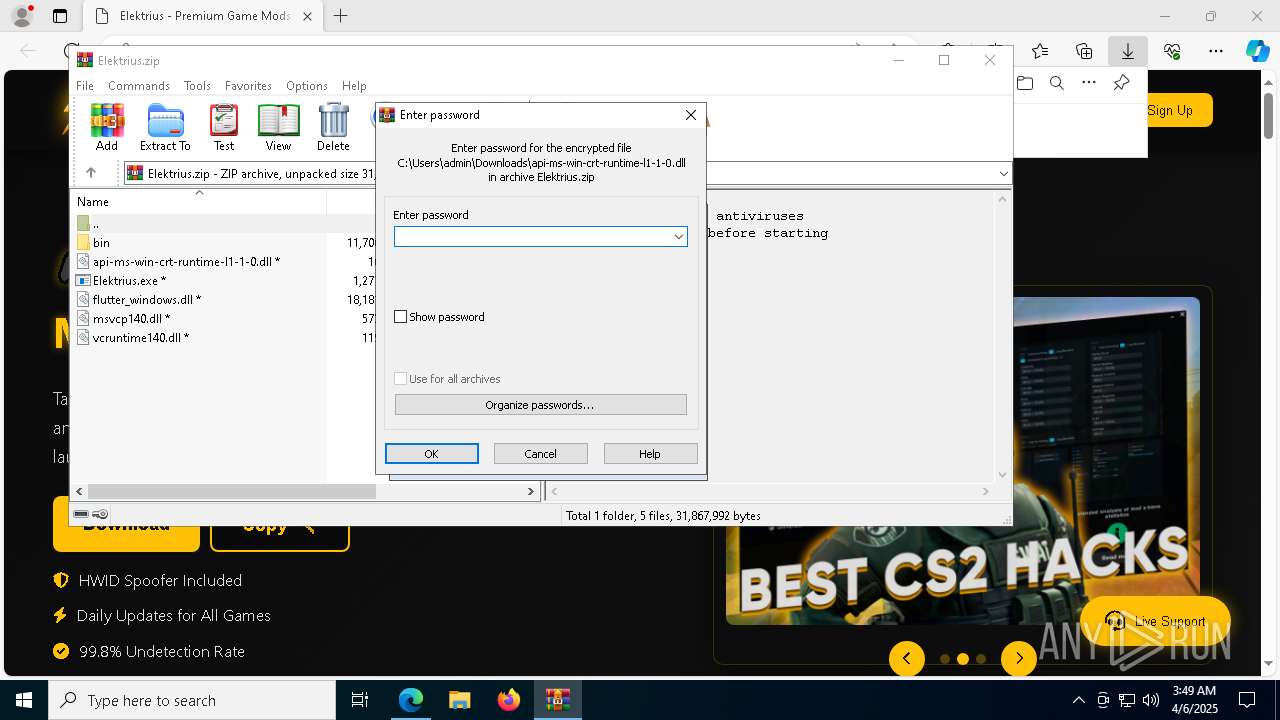Open the Help menu in WinRAR
Image resolution: width=1280 pixels, height=720 pixels.
(354, 86)
